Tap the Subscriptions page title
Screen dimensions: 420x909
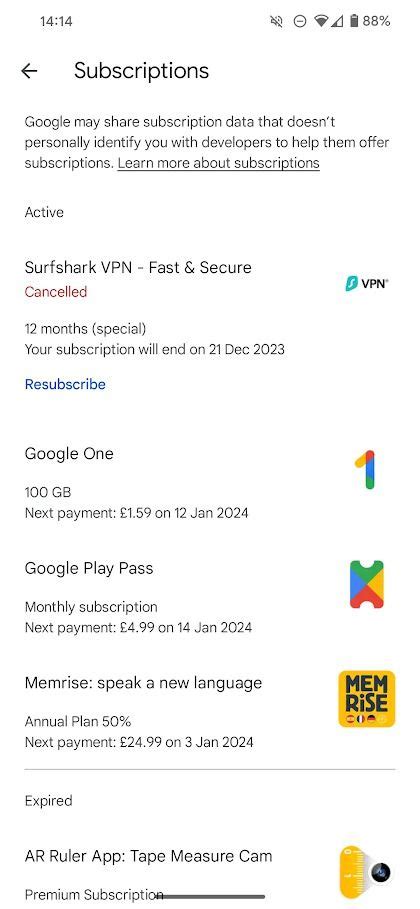[142, 71]
